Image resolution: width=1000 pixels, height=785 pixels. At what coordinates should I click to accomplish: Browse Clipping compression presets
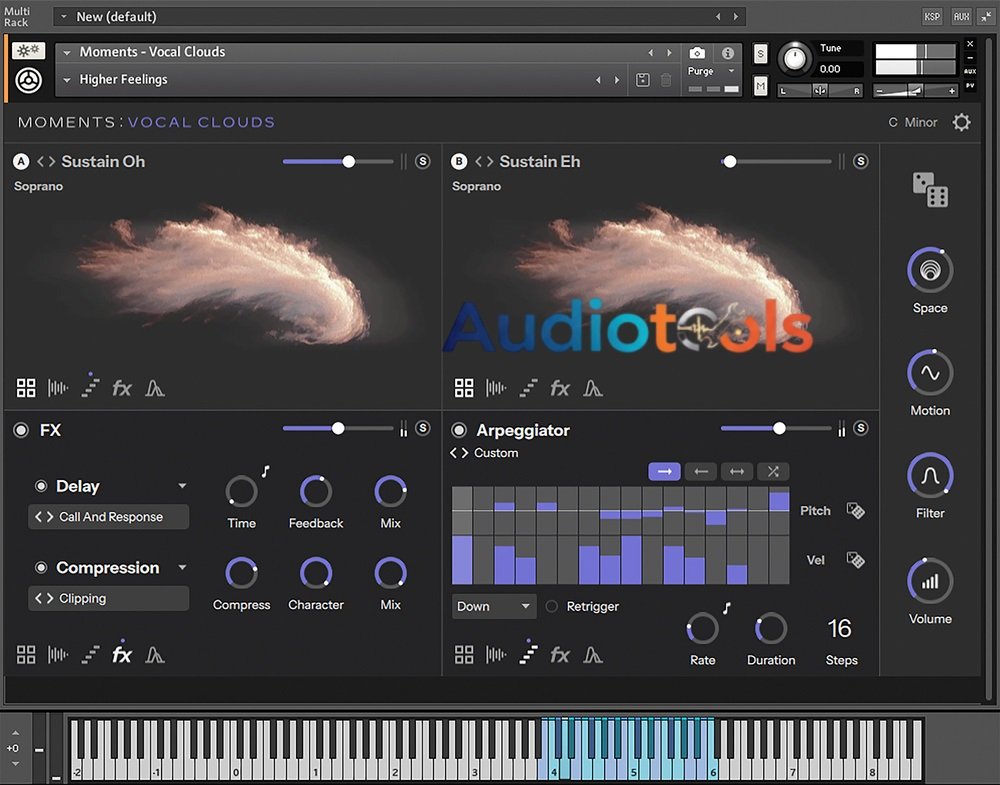tap(108, 598)
